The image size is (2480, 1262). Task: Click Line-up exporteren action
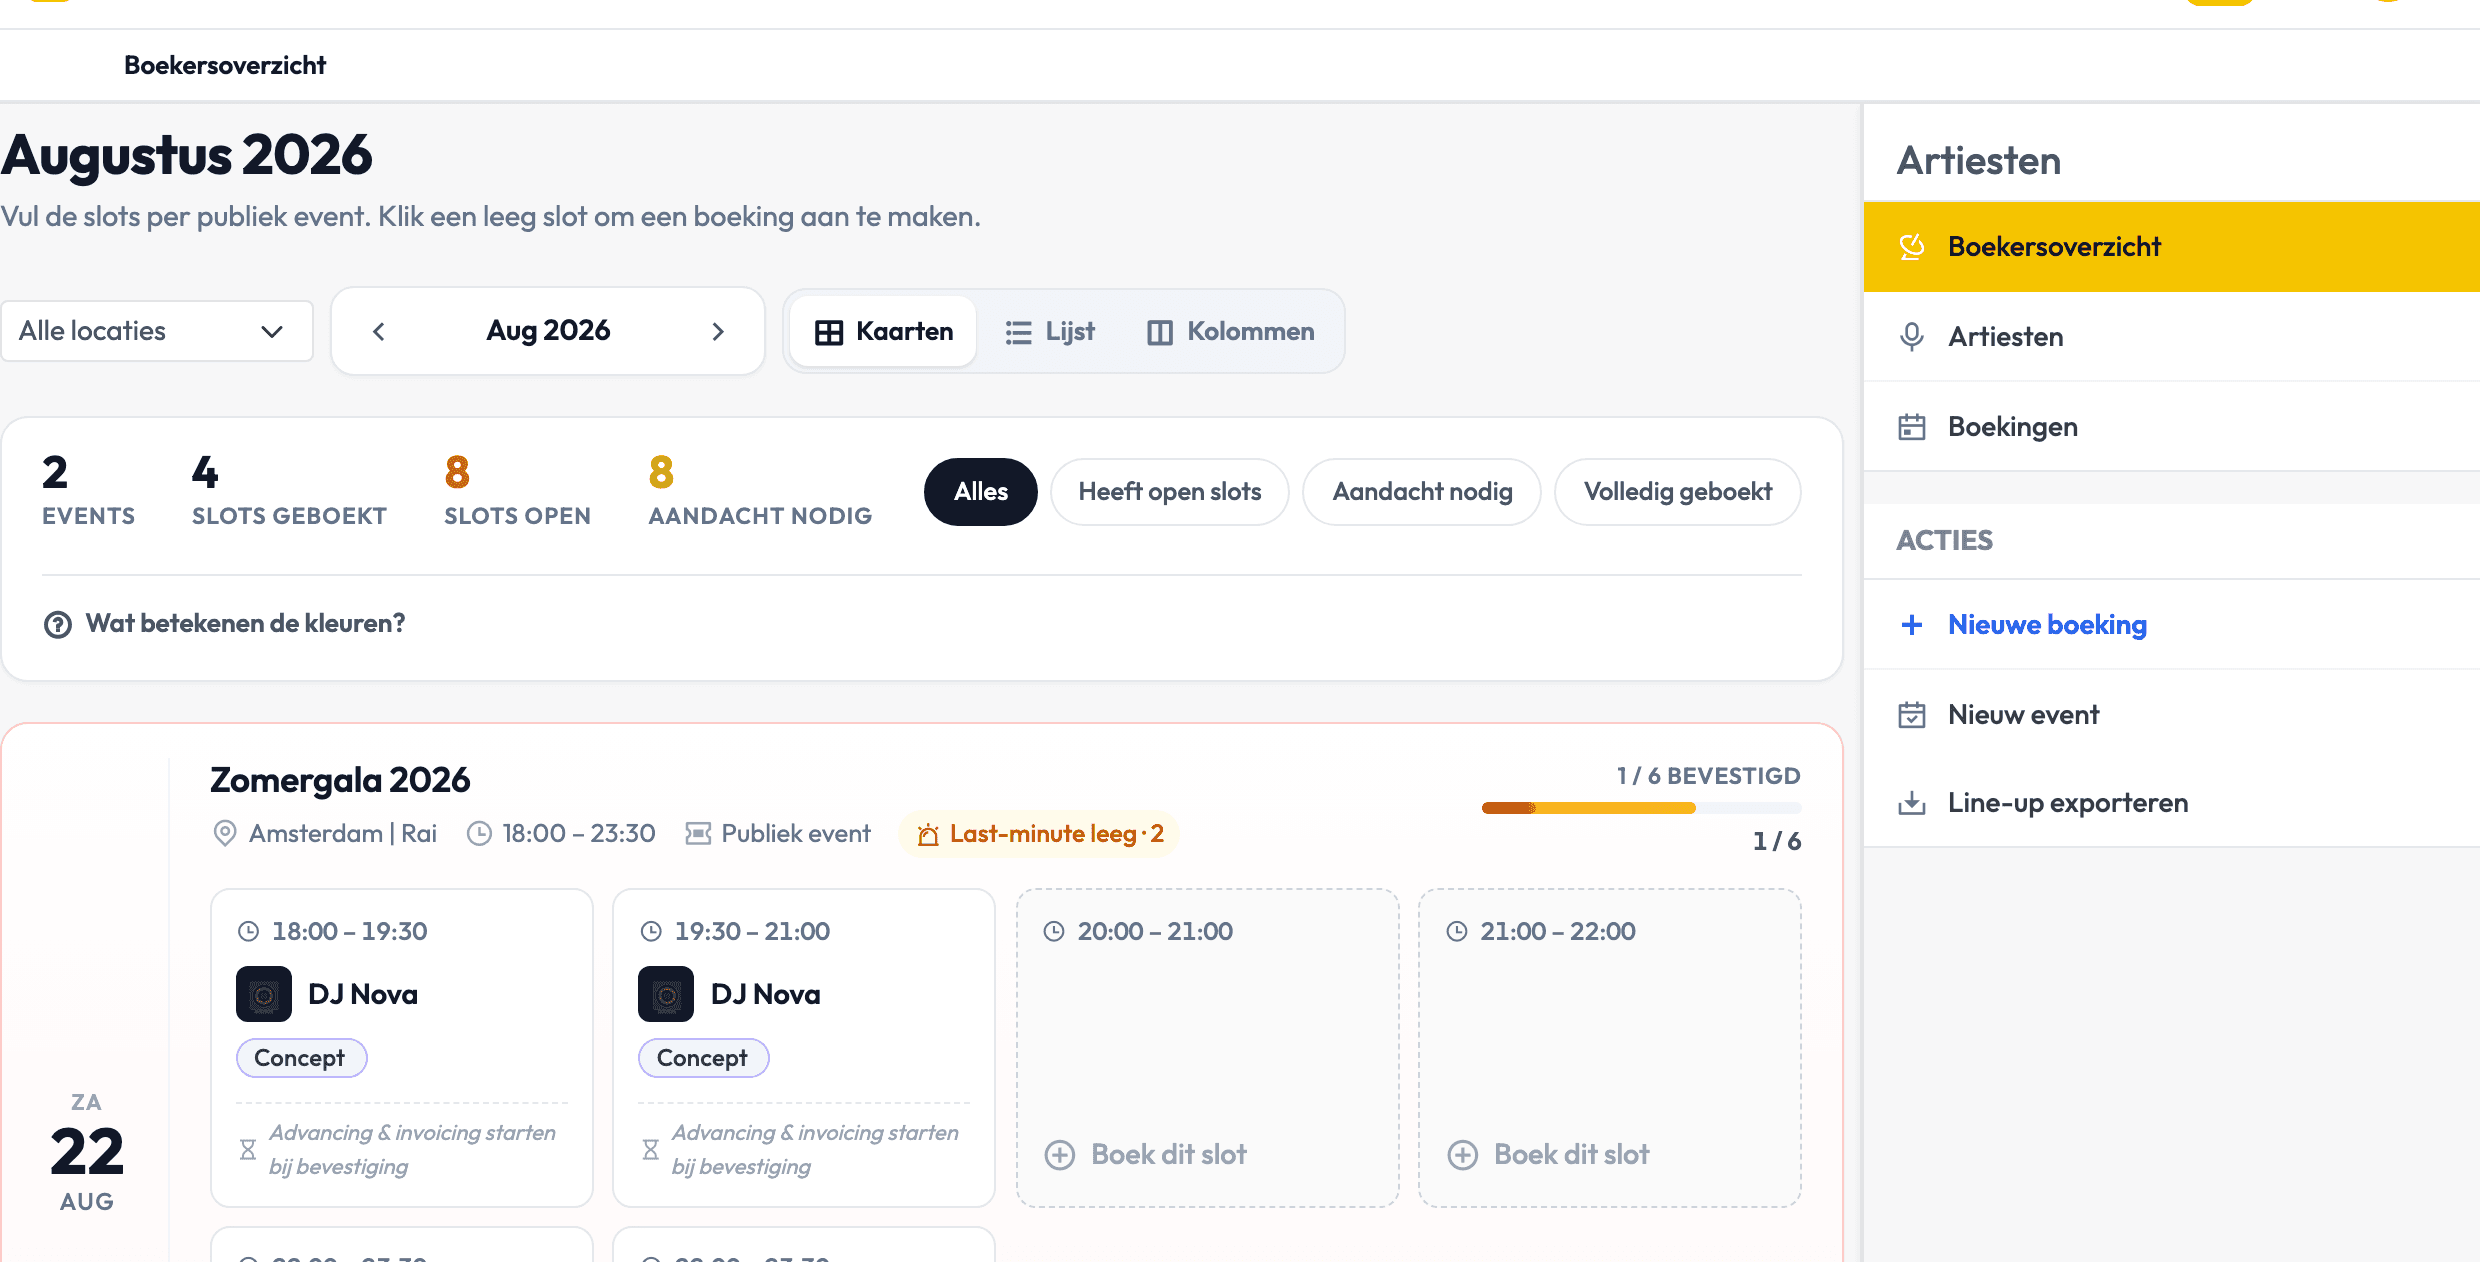2172,803
